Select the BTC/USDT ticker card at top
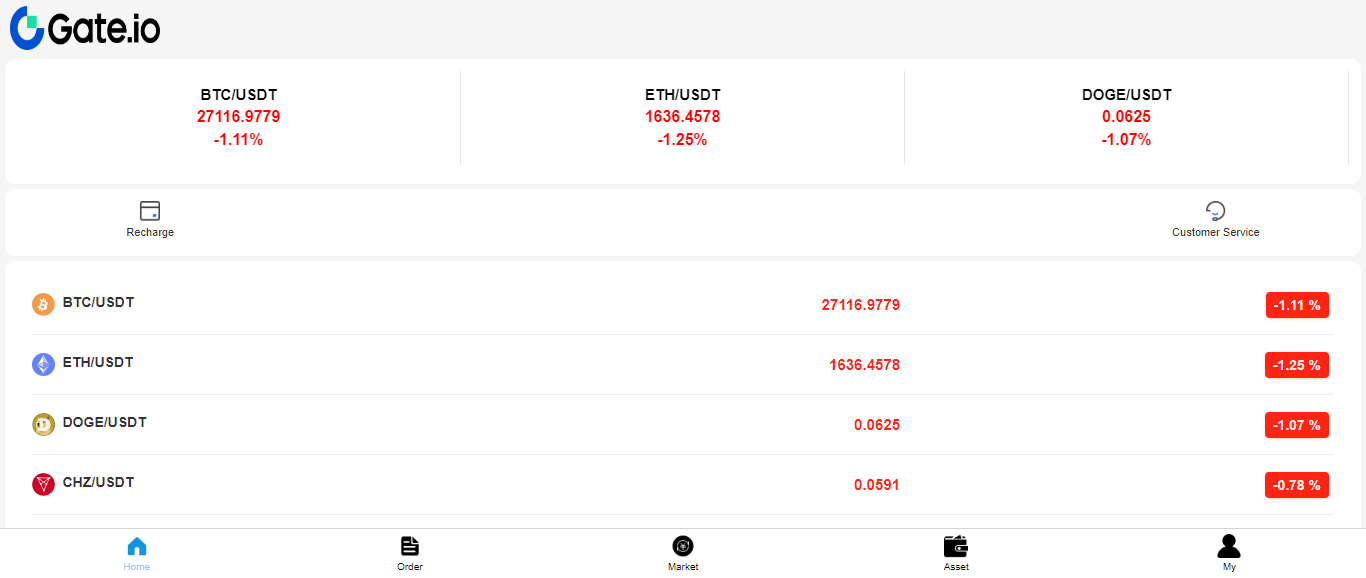The height and width of the screenshot is (578, 1366). tap(238, 117)
